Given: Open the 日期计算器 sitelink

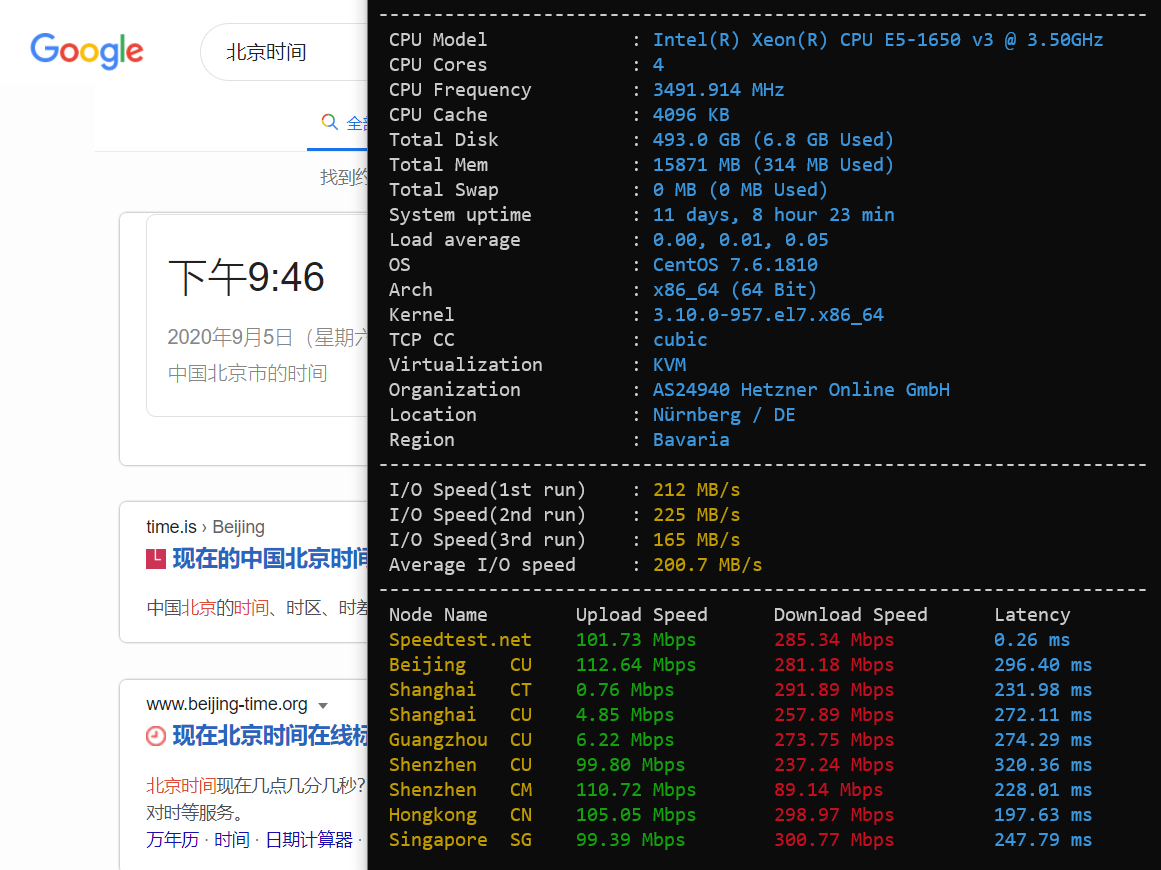Looking at the screenshot, I should 309,839.
